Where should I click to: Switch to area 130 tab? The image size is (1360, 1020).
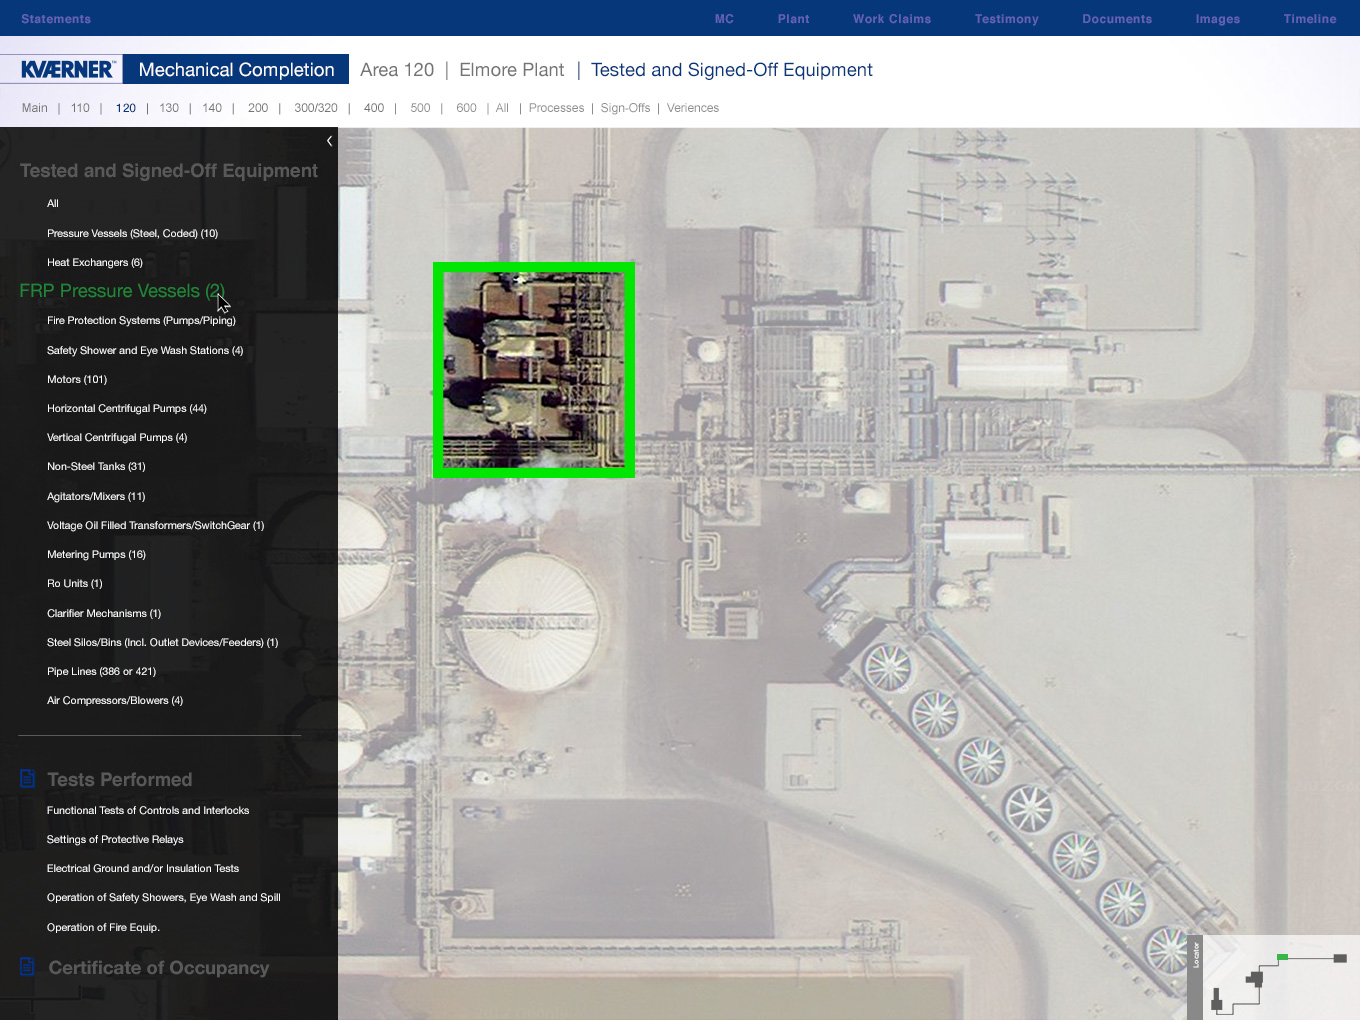pyautogui.click(x=169, y=108)
